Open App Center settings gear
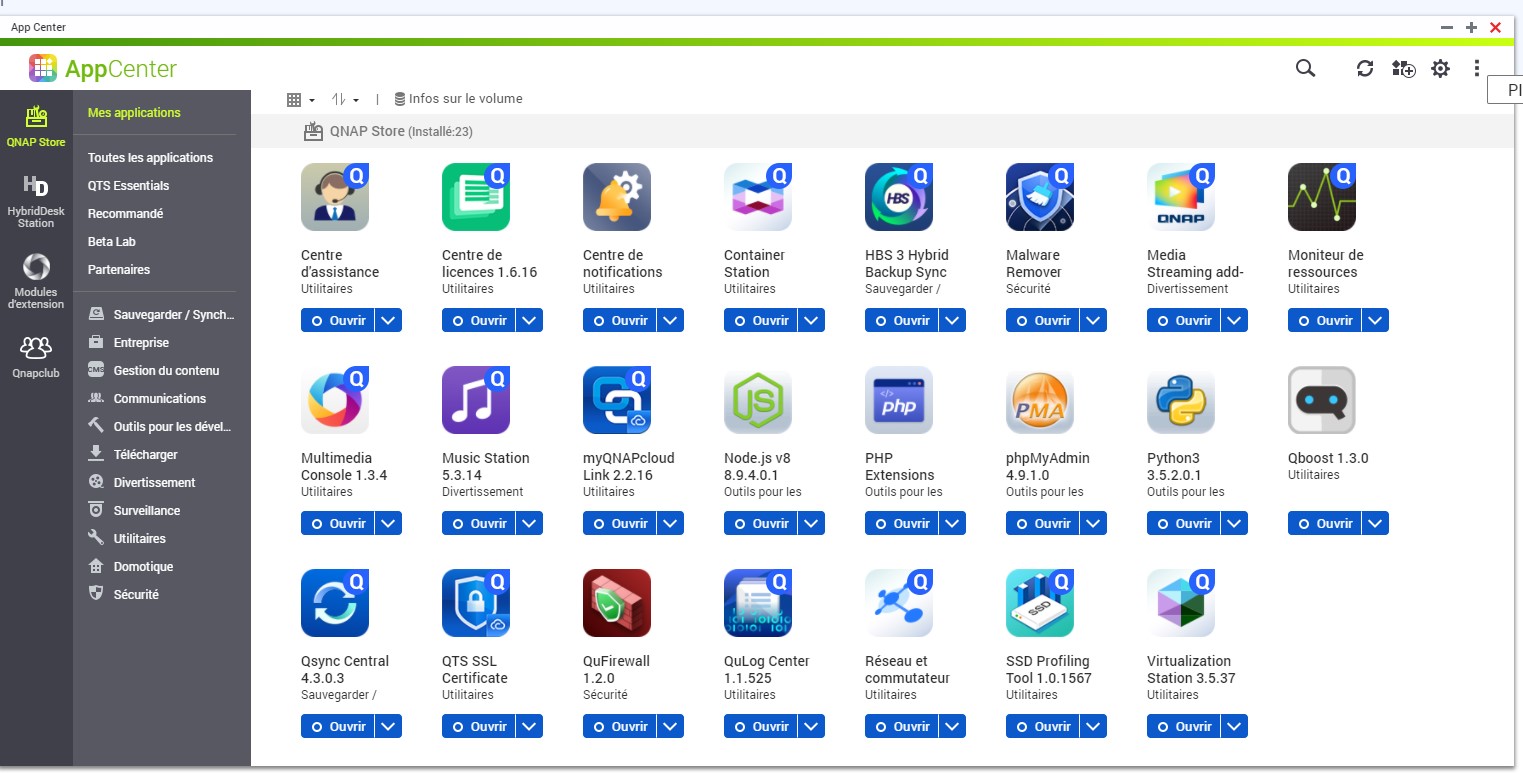The width and height of the screenshot is (1523, 773). click(x=1440, y=68)
